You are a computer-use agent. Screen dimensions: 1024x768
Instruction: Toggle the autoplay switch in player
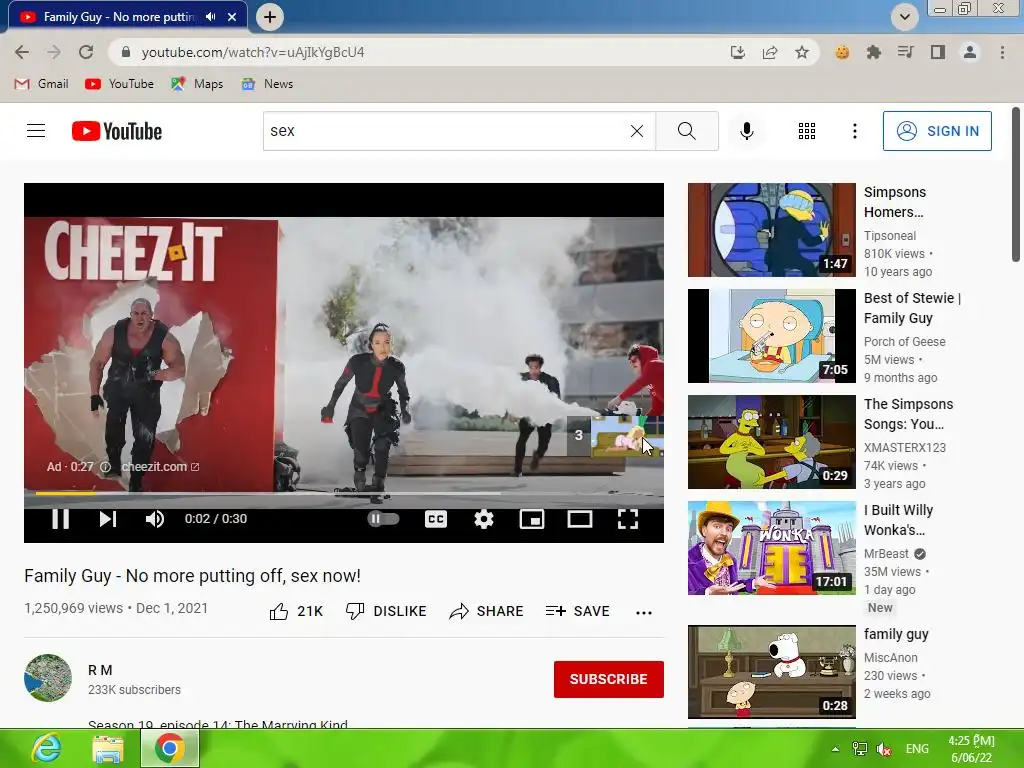pyautogui.click(x=383, y=519)
